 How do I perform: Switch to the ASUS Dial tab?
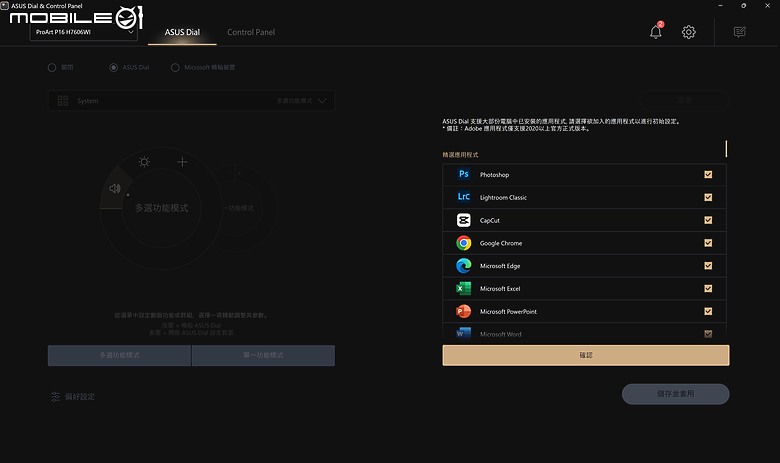tap(182, 32)
